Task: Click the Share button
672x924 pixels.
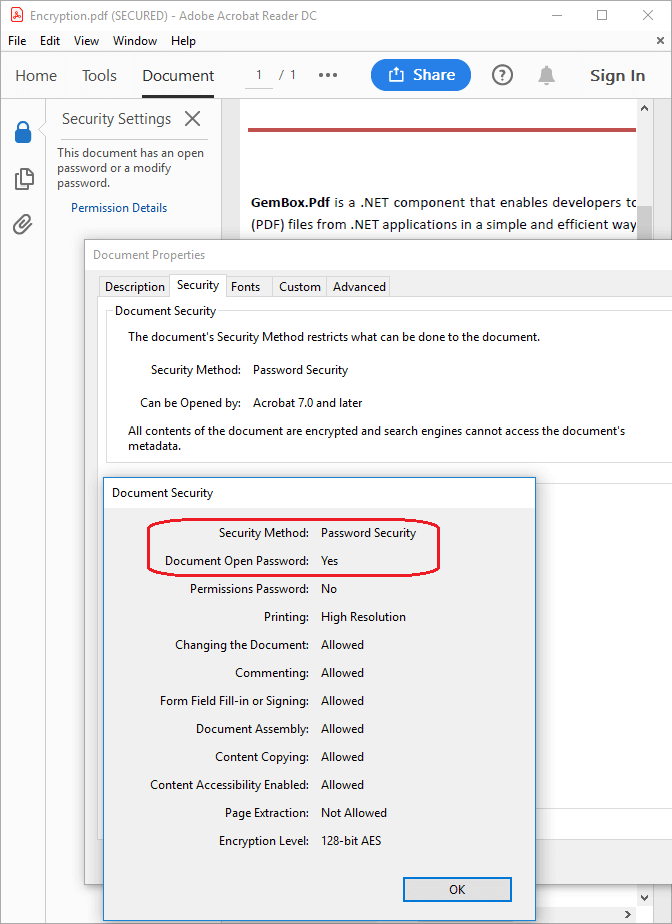Action: click(421, 75)
